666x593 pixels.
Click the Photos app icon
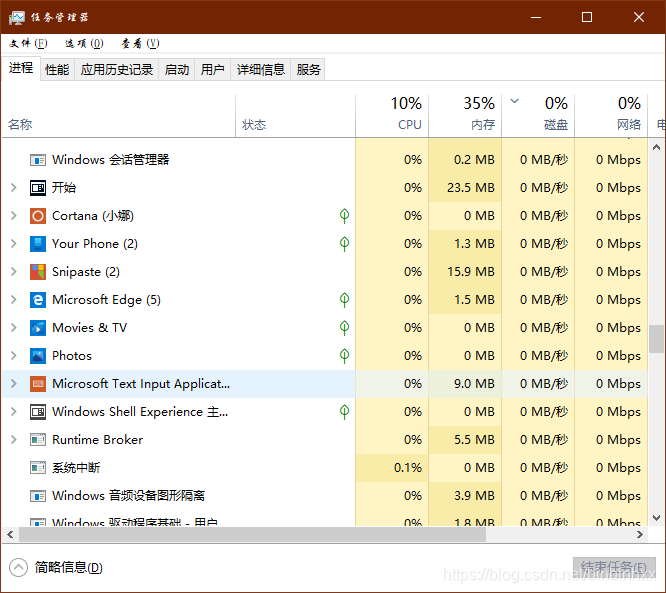[38, 356]
